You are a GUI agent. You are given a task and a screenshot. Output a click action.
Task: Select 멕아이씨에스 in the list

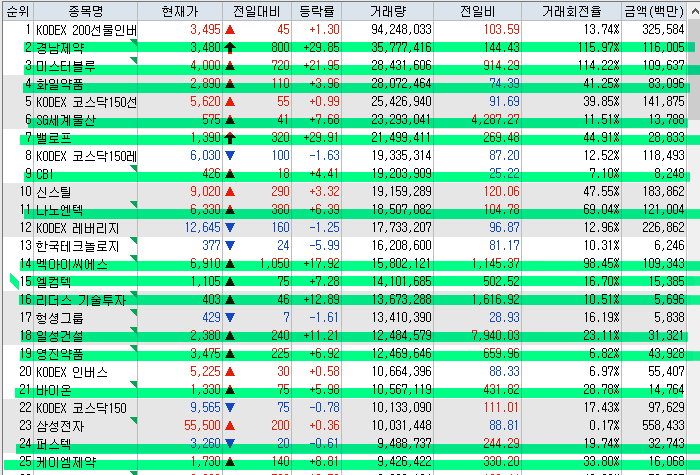pyautogui.click(x=72, y=264)
